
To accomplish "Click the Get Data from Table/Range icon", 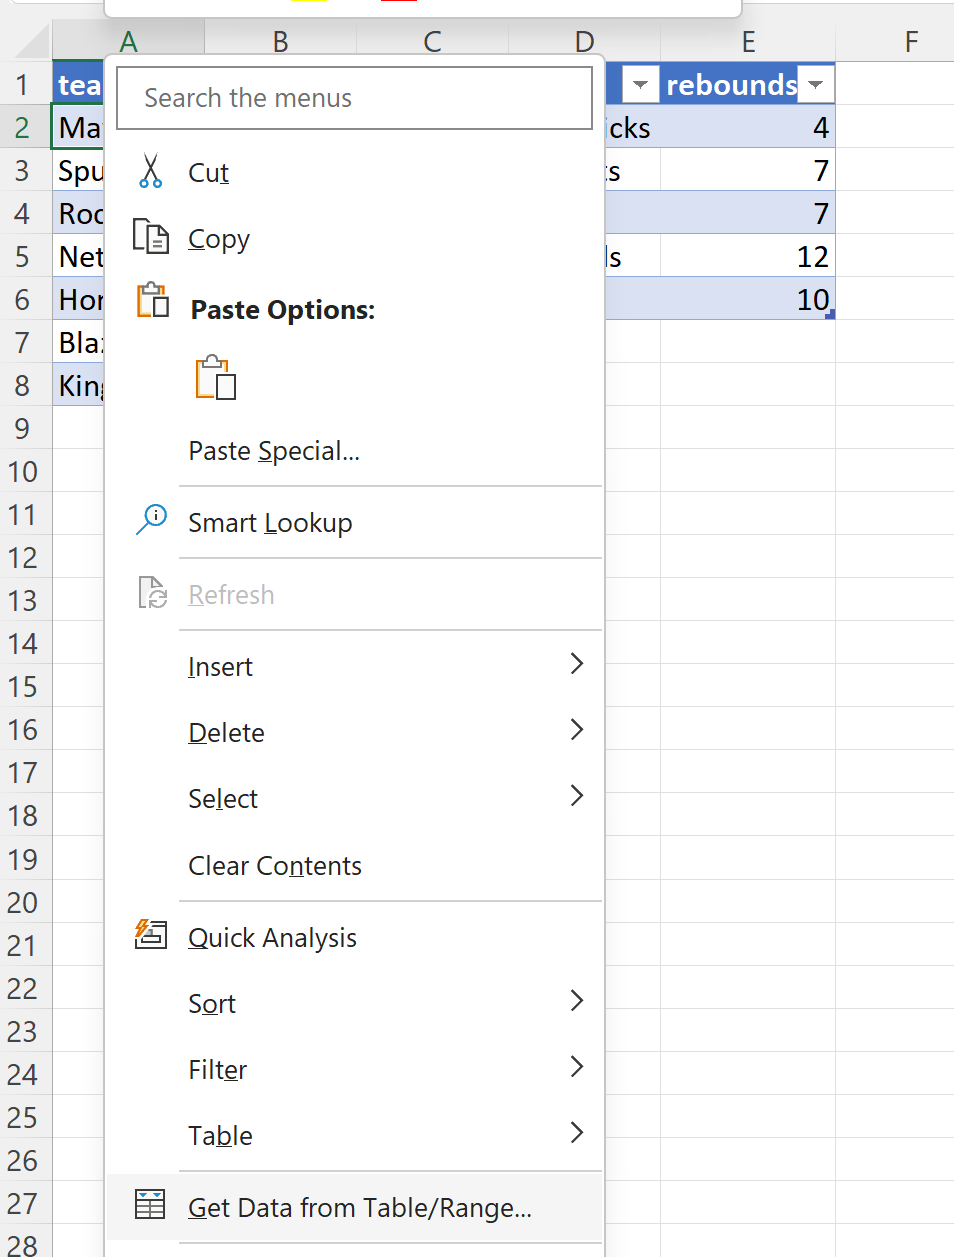I will click(150, 1206).
